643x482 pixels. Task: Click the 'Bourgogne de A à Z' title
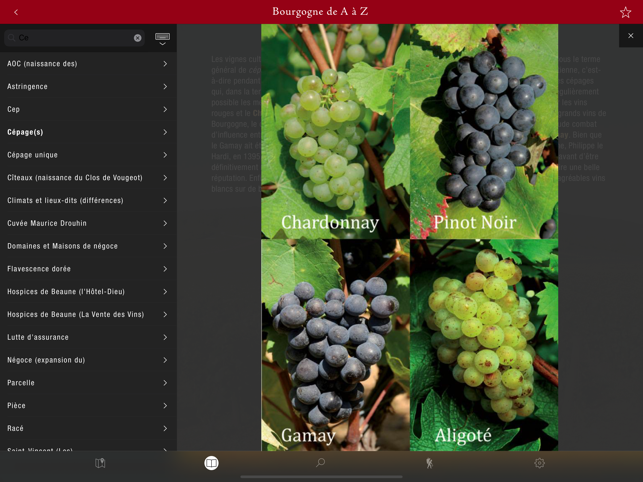pyautogui.click(x=320, y=12)
